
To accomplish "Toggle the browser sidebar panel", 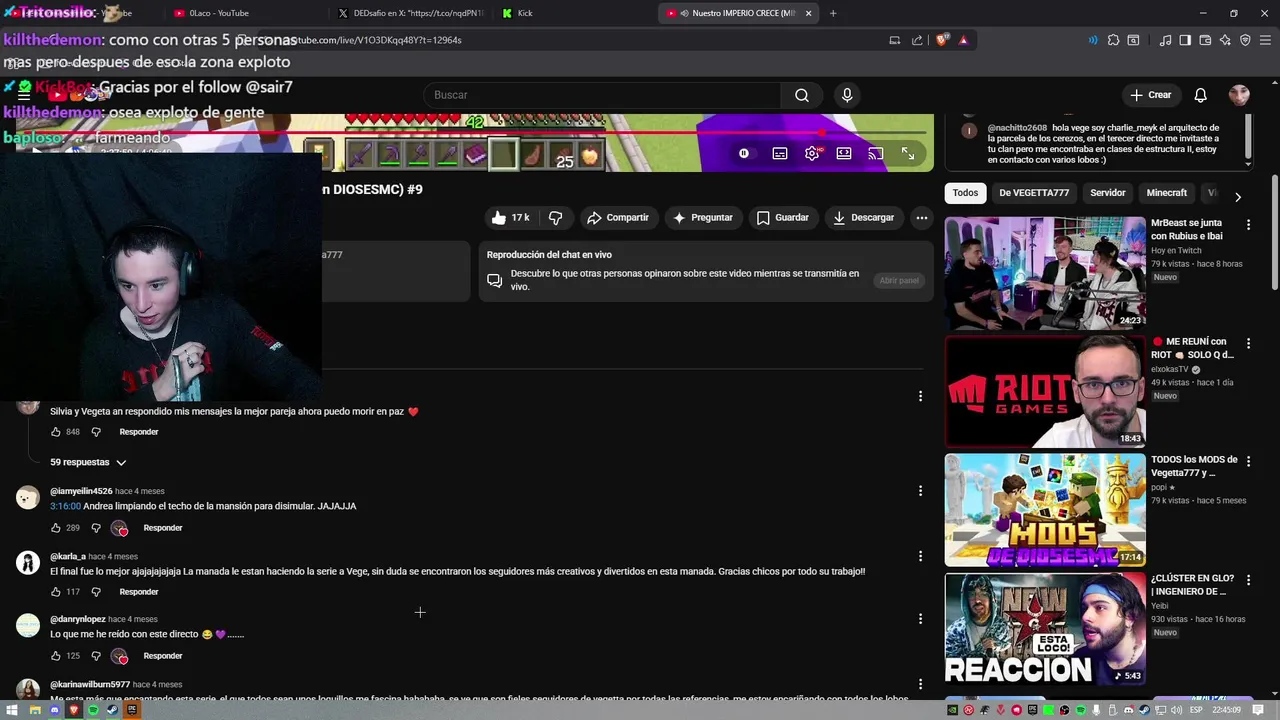I will 1185,40.
